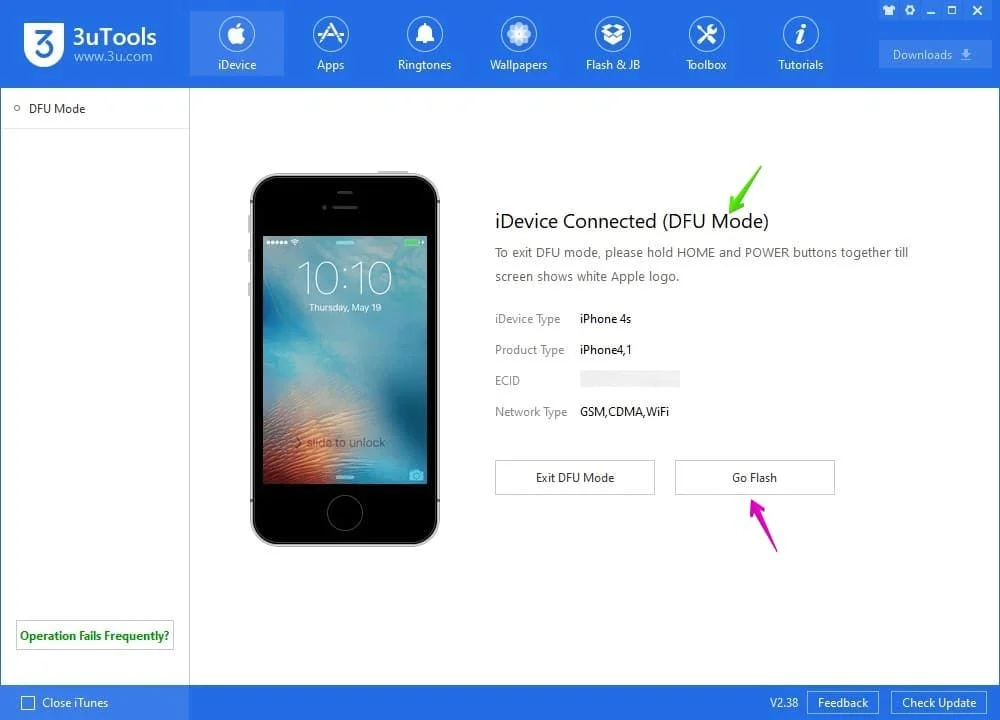
Task: Click the iPhone preview image
Action: pos(344,360)
